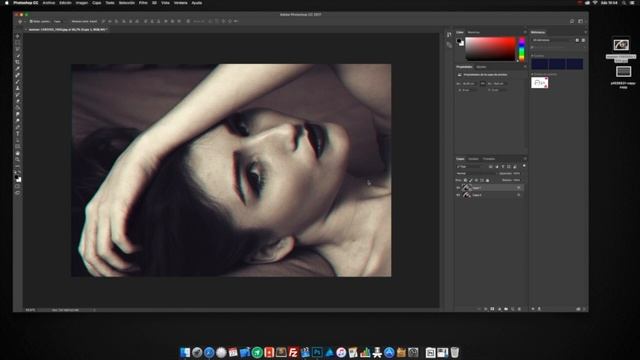Viewport: 640px width, 360px height.
Task: Open Filtro menu
Action: (143, 3)
